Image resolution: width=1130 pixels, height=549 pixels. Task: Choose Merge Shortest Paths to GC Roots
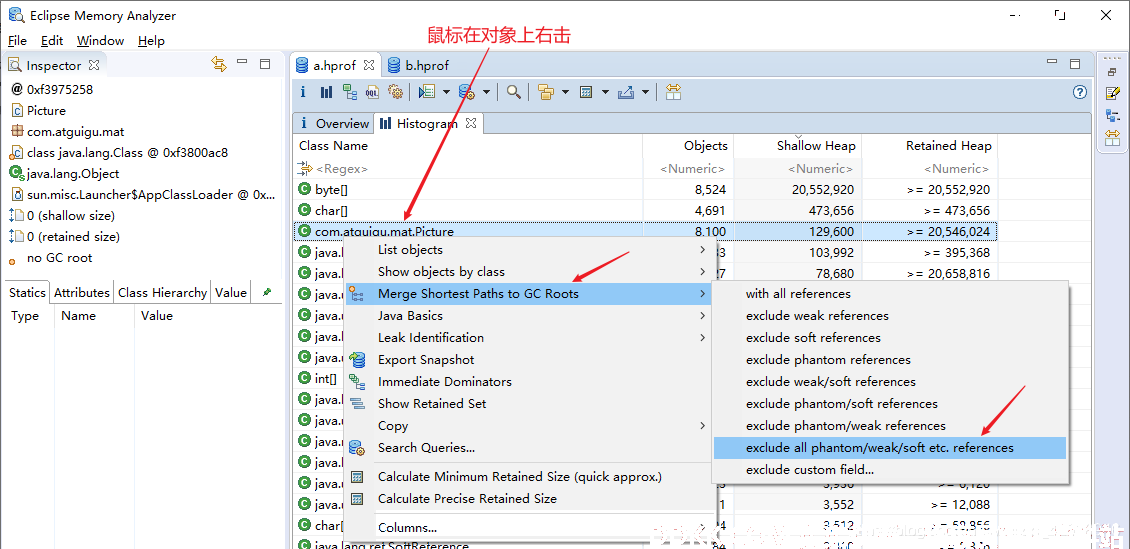pos(529,294)
